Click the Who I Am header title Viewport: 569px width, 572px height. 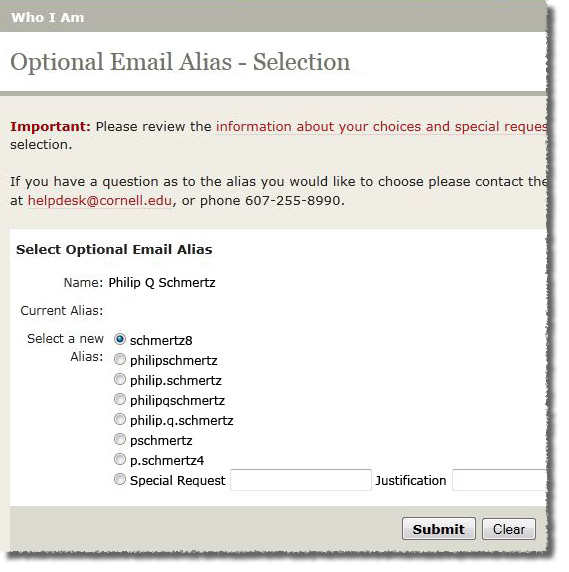pos(47,17)
